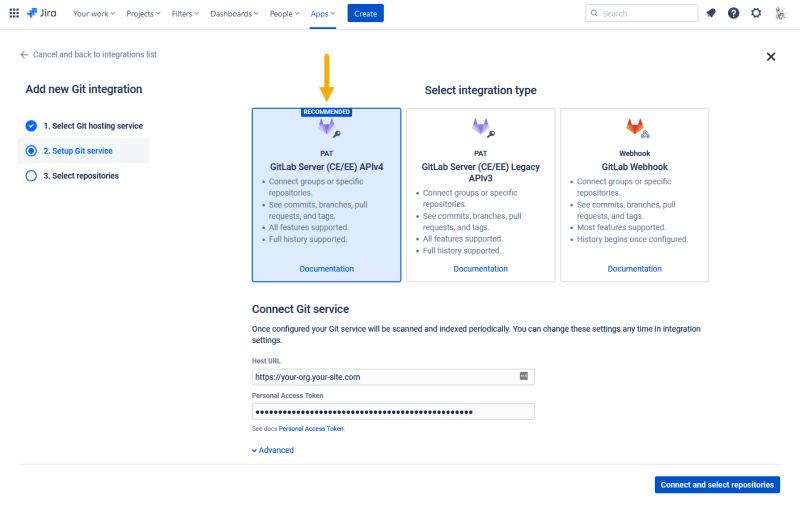Click the Host URL field's autofill icon
This screenshot has height=508, width=800.
tap(524, 376)
